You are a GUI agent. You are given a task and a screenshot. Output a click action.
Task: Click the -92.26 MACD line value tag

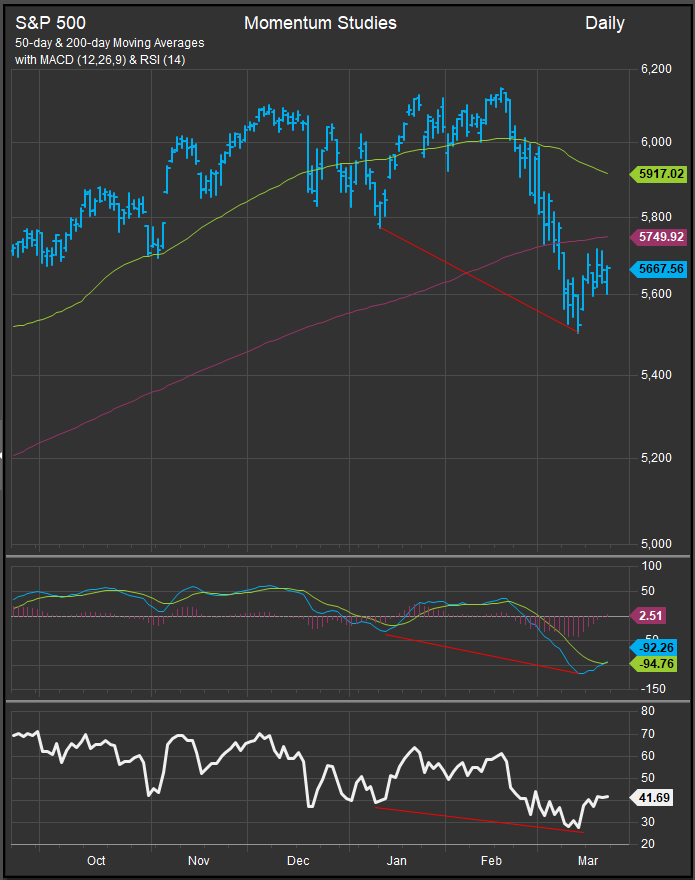click(x=653, y=648)
